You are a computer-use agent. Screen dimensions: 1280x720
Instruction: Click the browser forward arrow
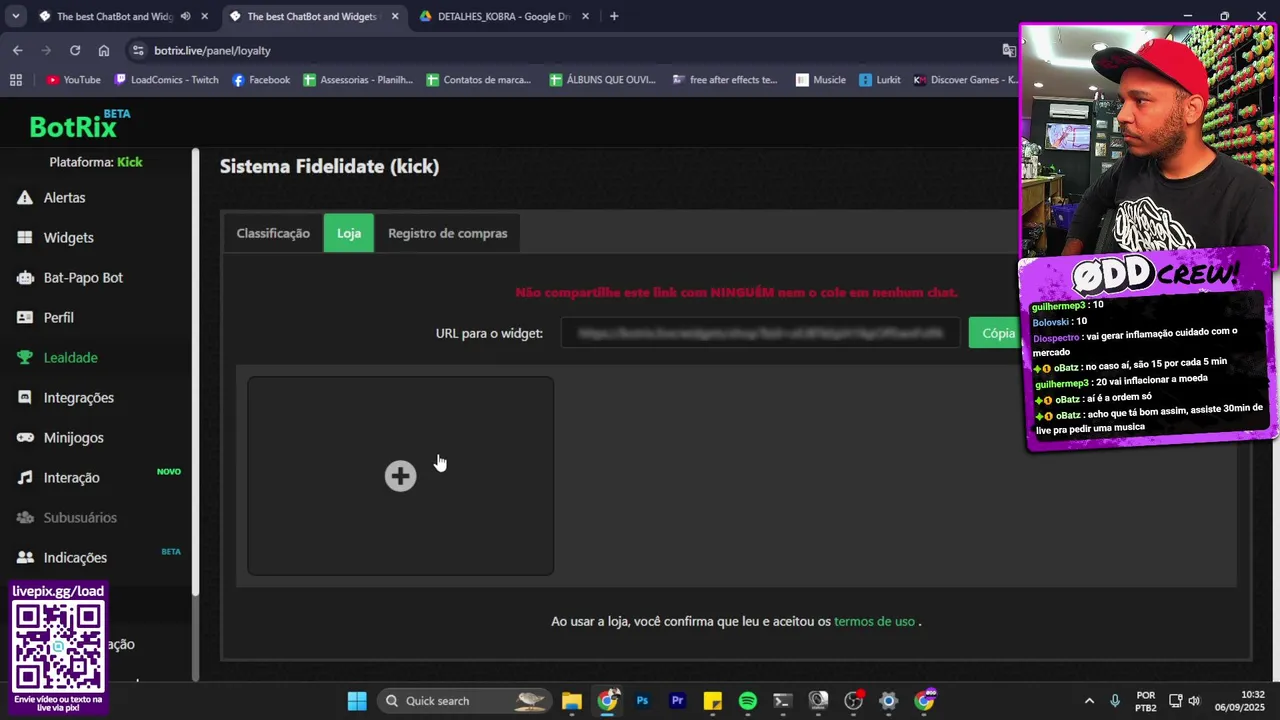point(46,50)
